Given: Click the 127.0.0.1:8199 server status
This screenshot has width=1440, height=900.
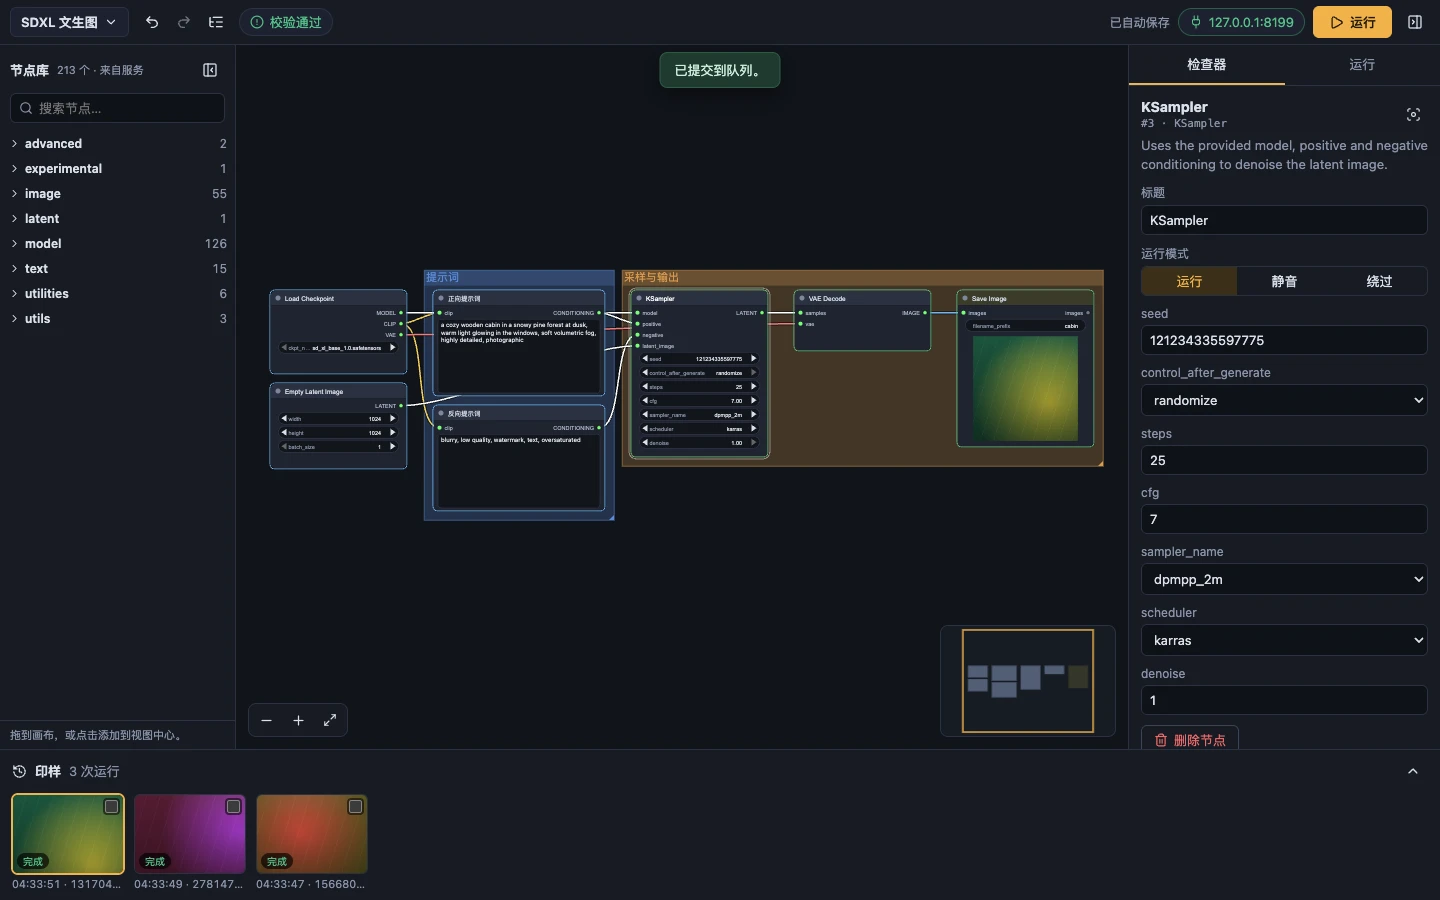Looking at the screenshot, I should coord(1241,22).
